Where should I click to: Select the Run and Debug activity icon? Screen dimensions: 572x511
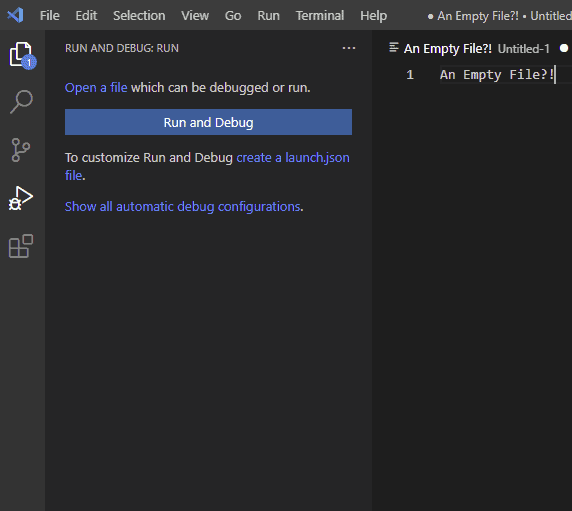click(21, 198)
